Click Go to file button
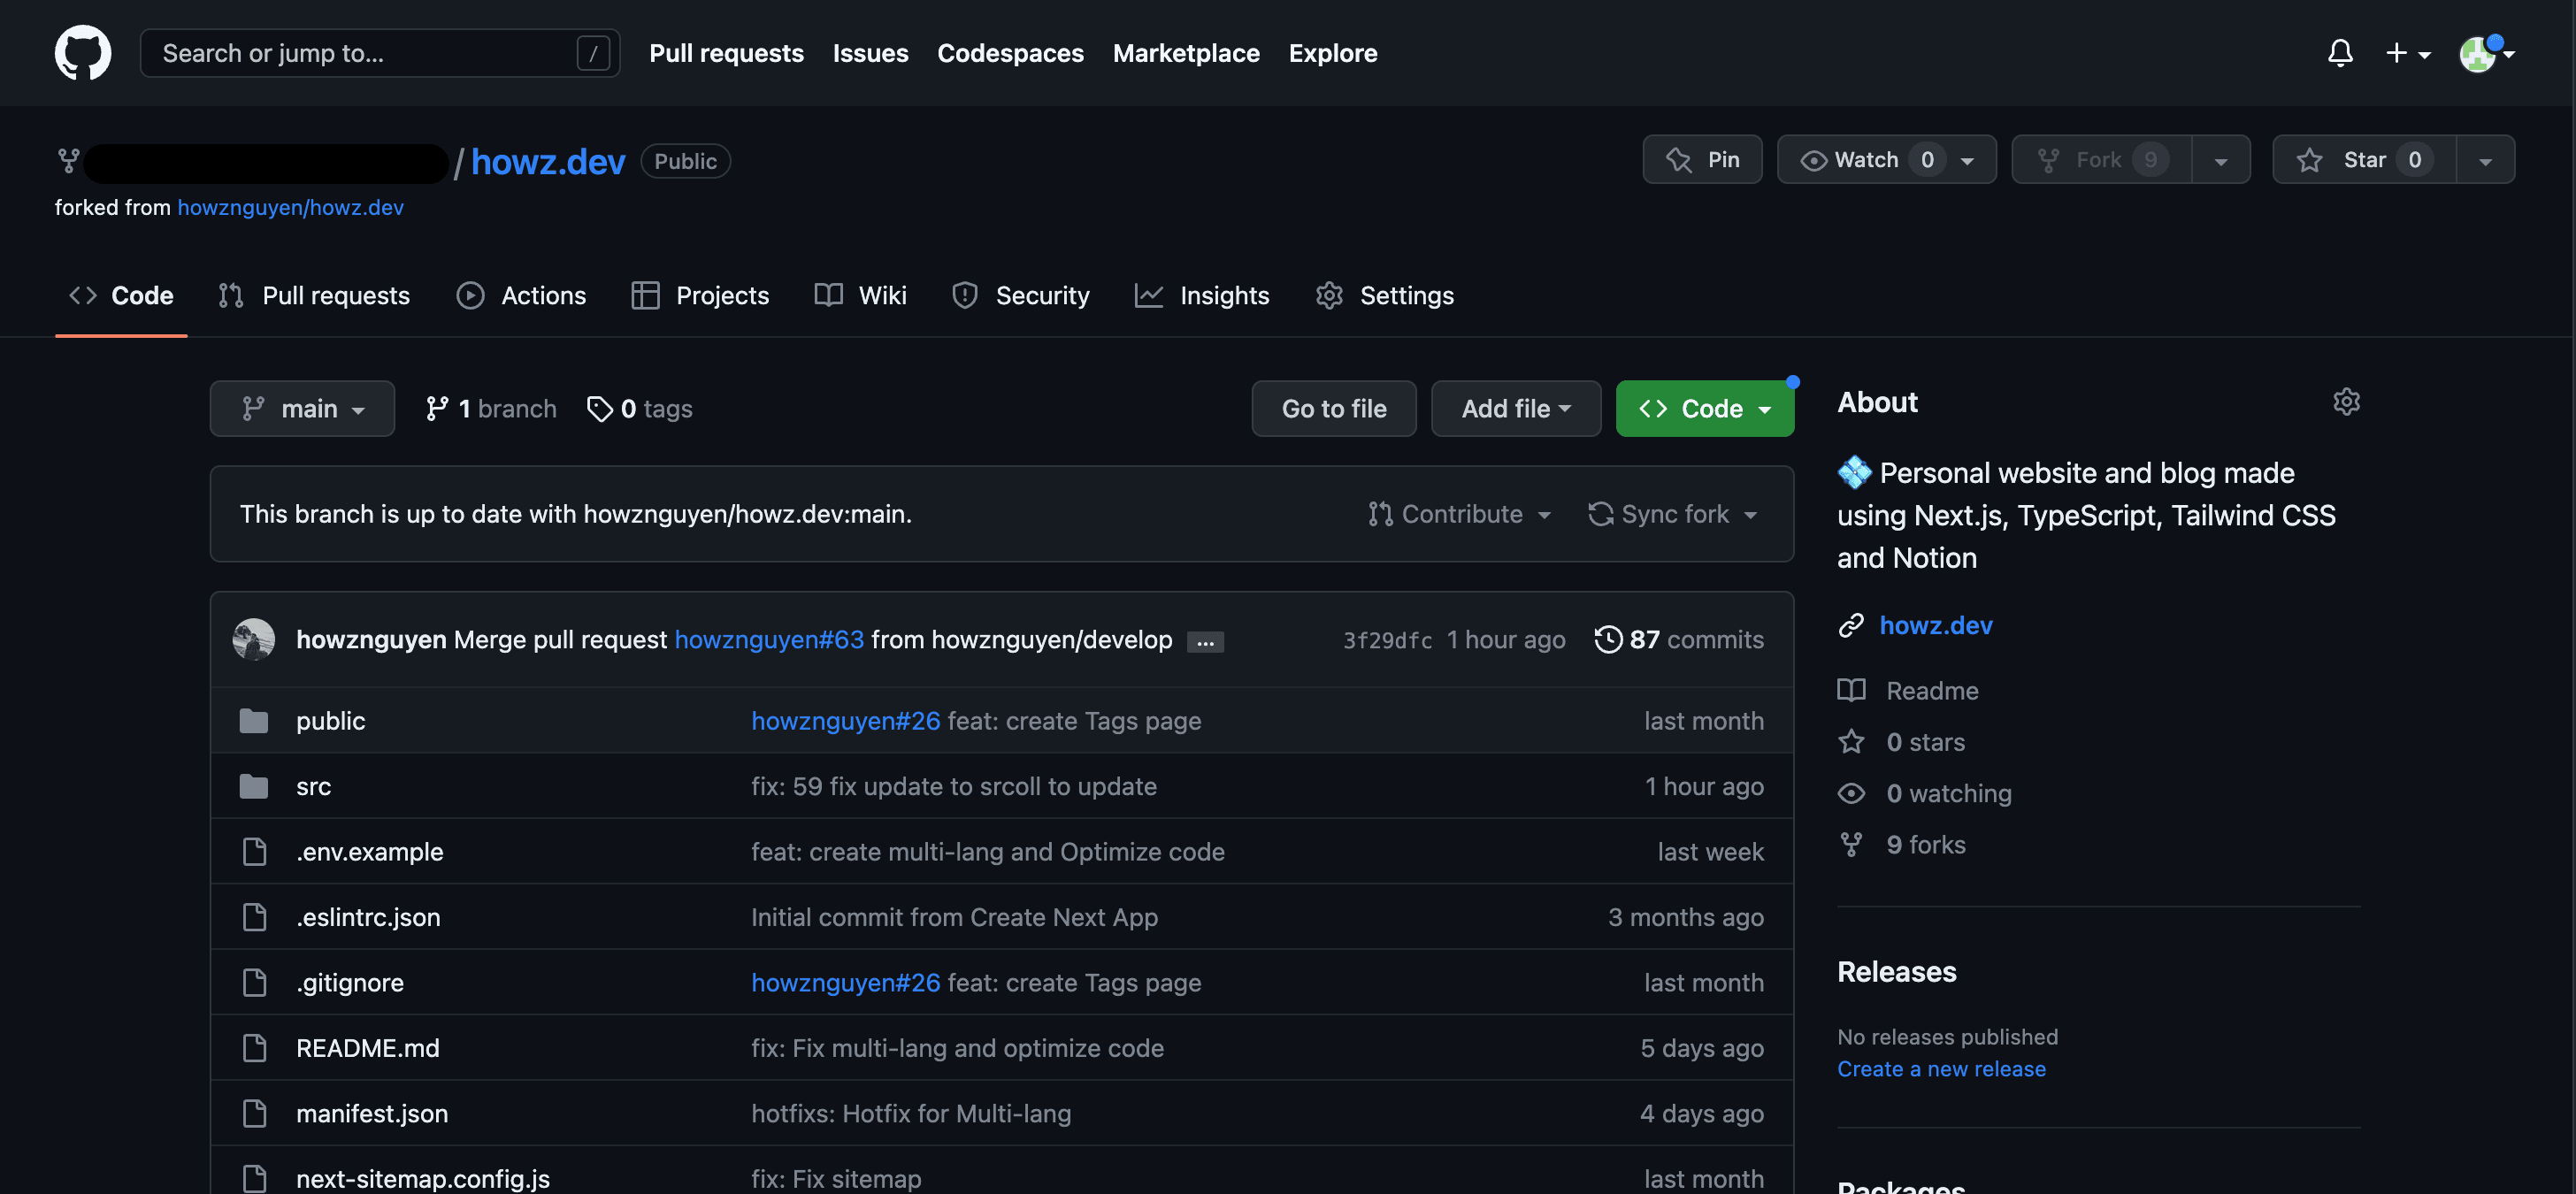This screenshot has height=1194, width=2576. point(1334,408)
